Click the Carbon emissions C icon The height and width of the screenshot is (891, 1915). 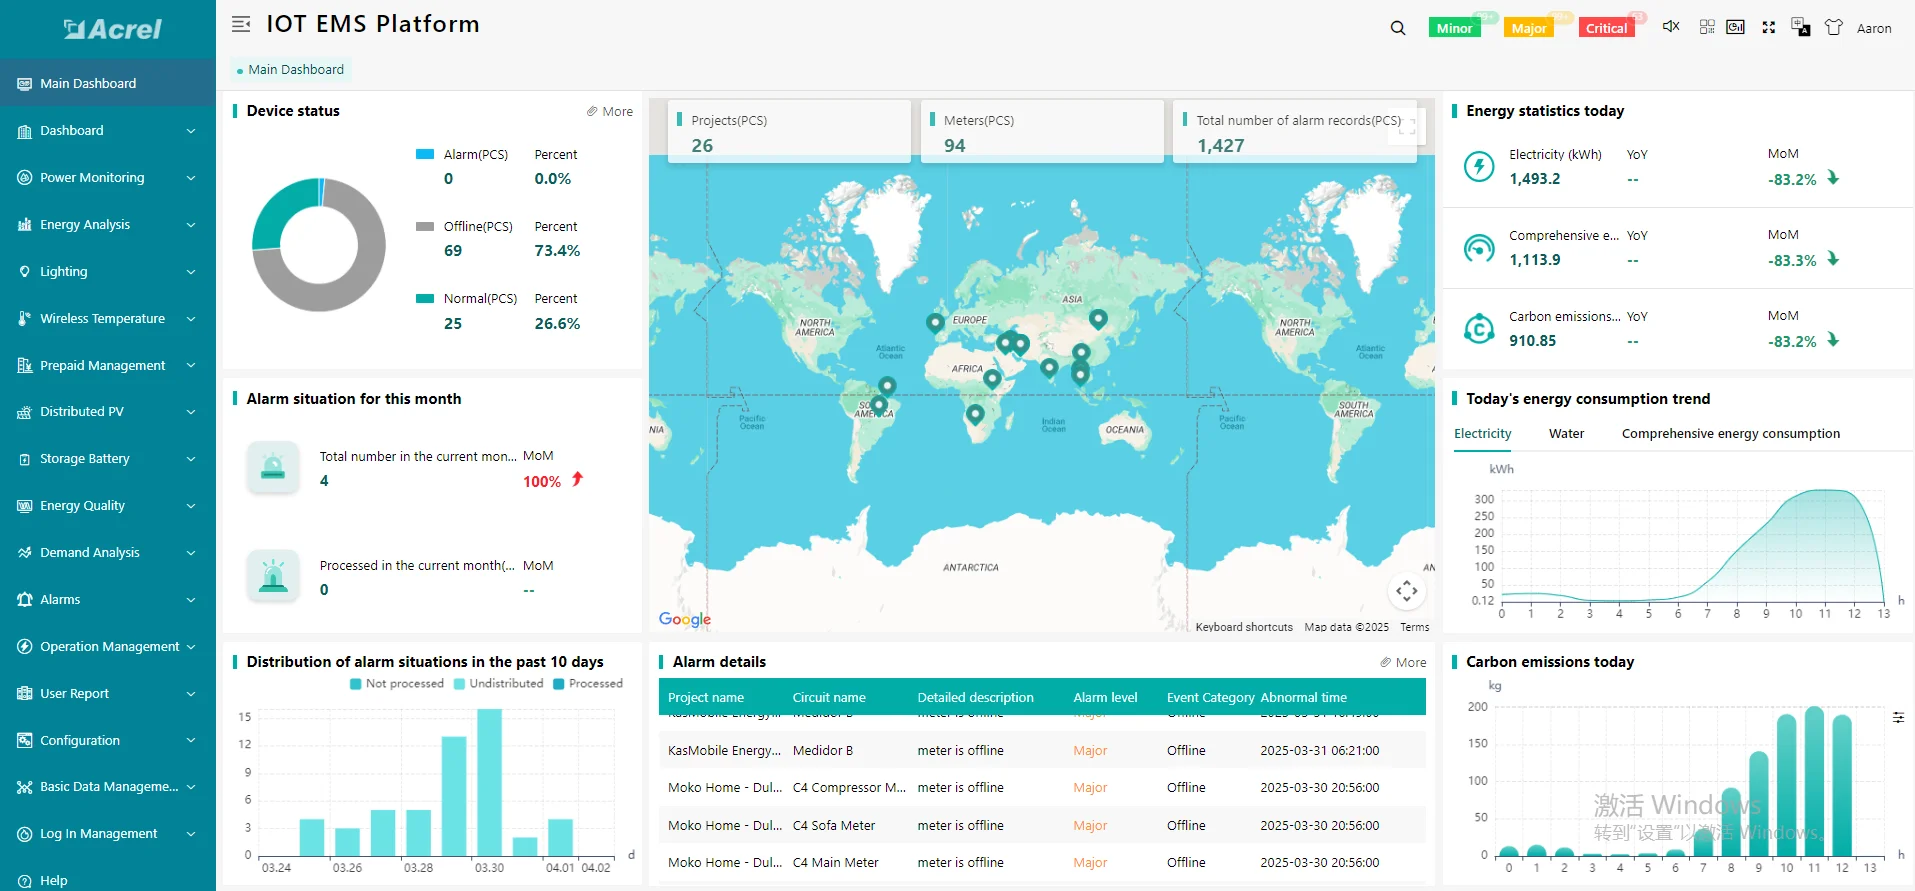coord(1479,328)
